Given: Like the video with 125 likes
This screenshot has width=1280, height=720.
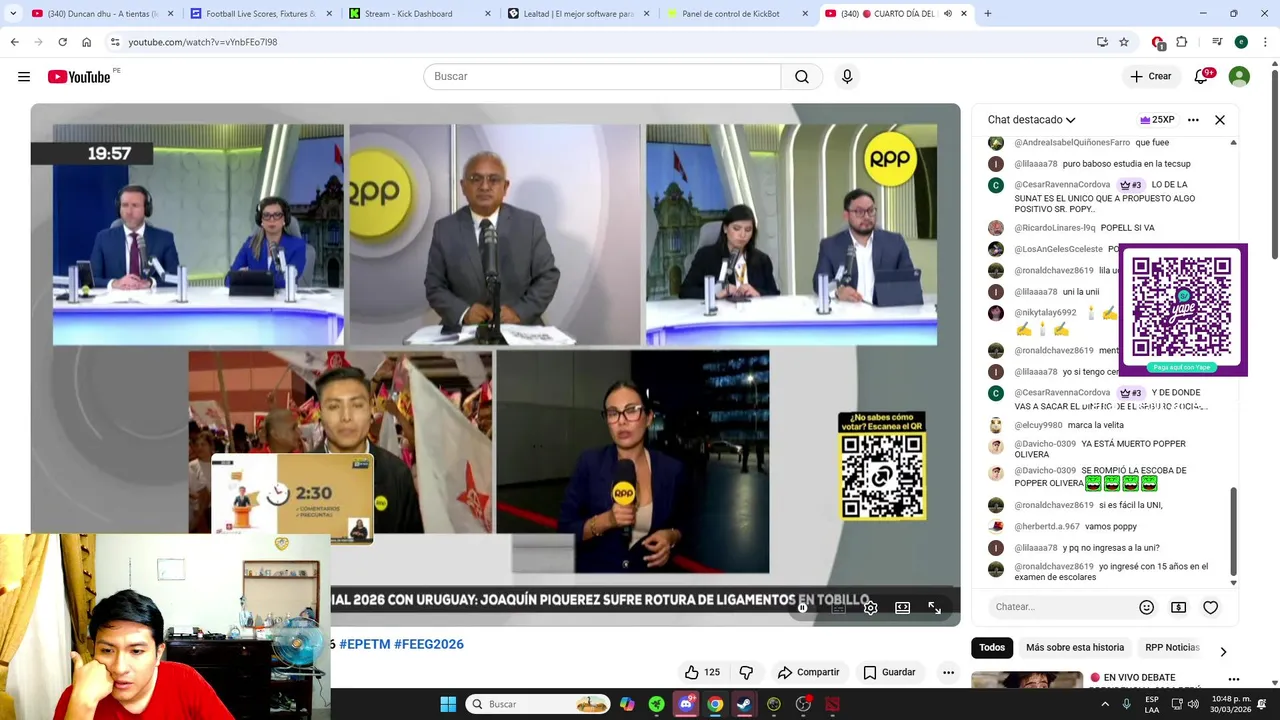Looking at the screenshot, I should [x=703, y=672].
